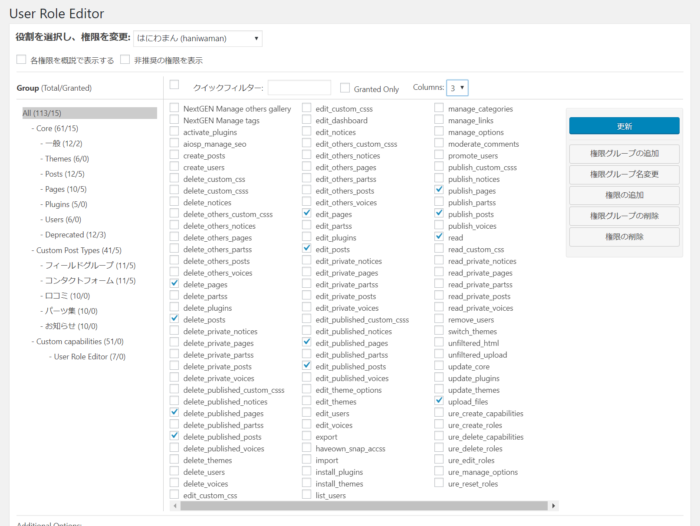Select Core (61/15) group in tree
The height and width of the screenshot is (526, 700).
(x=57, y=128)
